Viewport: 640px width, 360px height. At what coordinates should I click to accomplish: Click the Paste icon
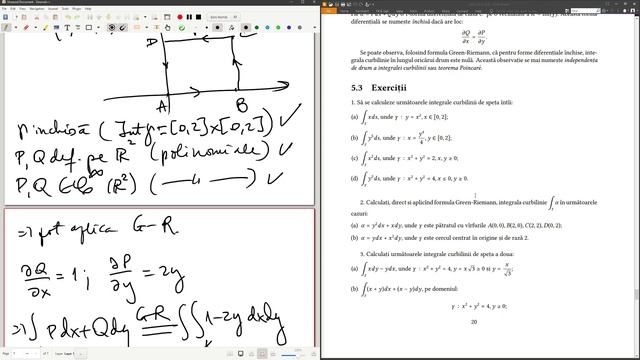pos(55,17)
